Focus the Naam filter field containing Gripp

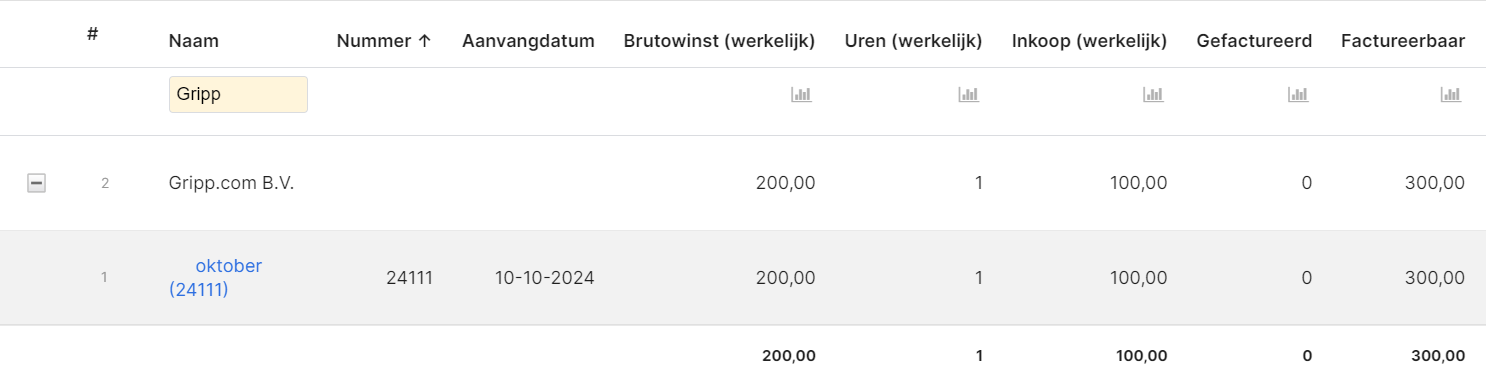[x=238, y=94]
